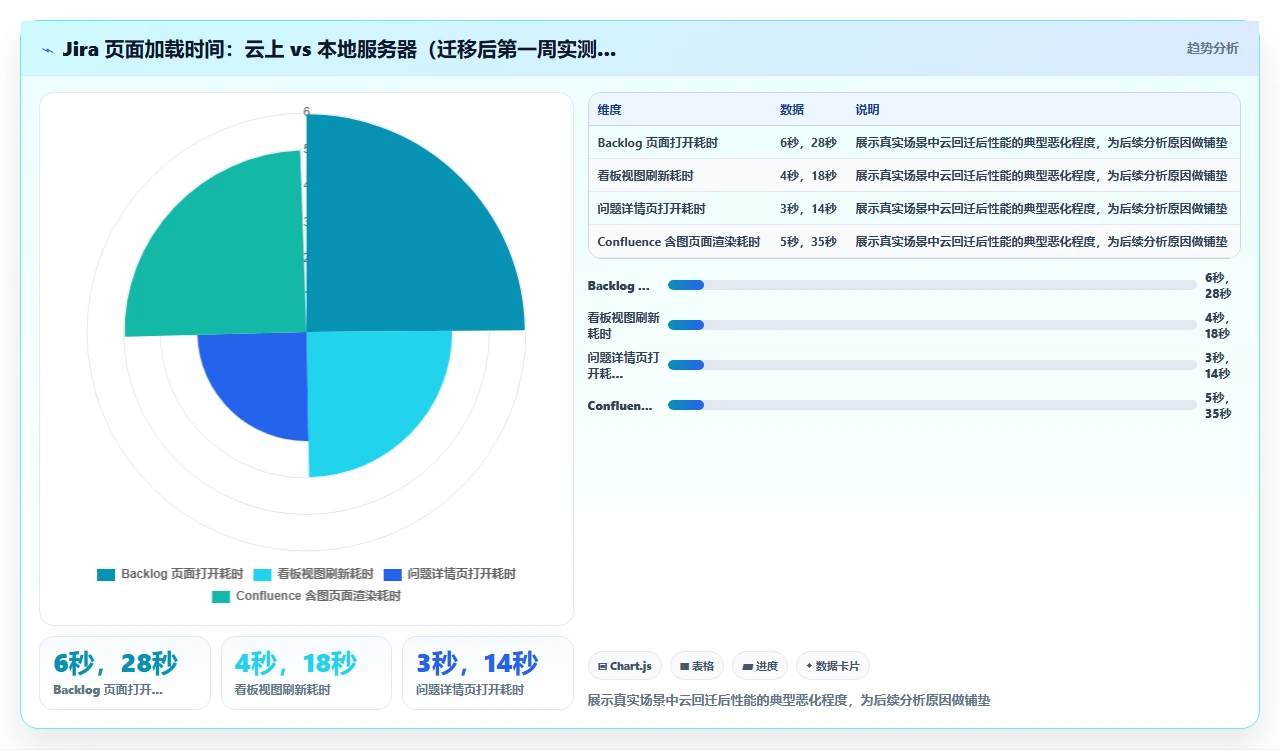Image resolution: width=1280 pixels, height=750 pixels.
Task: Click the table value 4秒，18秒
Action: tap(808, 176)
